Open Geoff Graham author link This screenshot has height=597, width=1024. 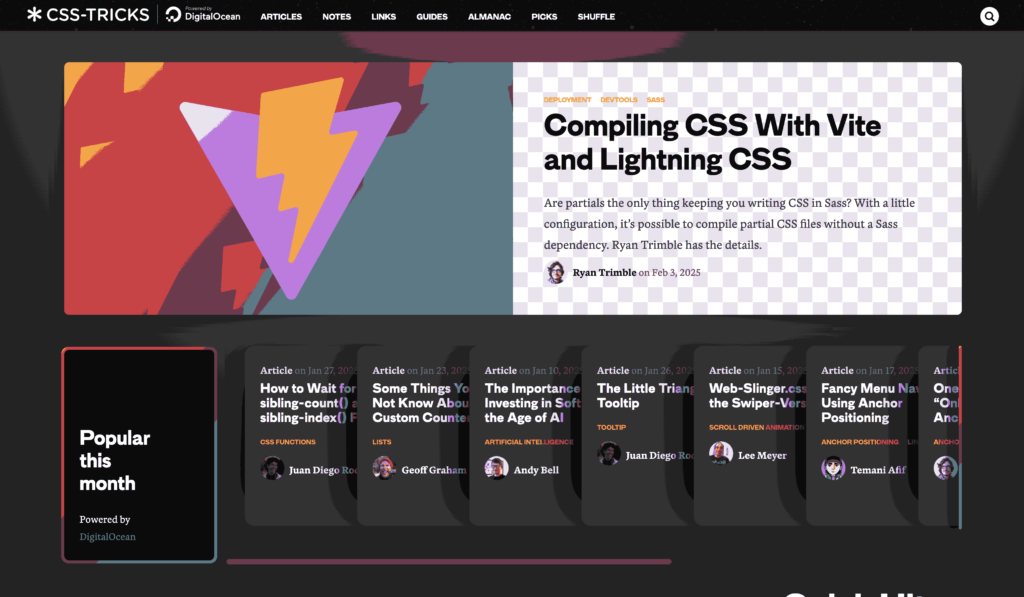pyautogui.click(x=434, y=470)
